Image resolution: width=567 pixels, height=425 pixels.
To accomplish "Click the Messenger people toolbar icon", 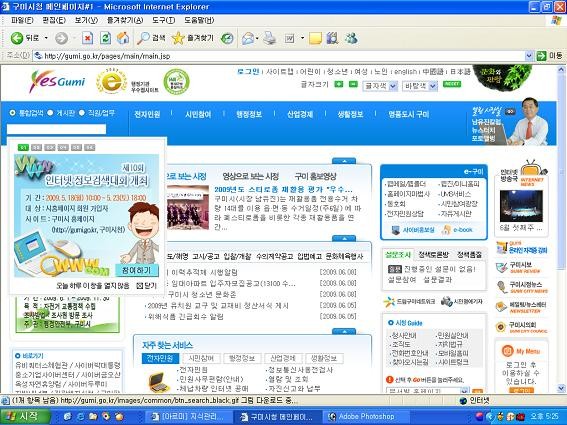I will point(351,38).
